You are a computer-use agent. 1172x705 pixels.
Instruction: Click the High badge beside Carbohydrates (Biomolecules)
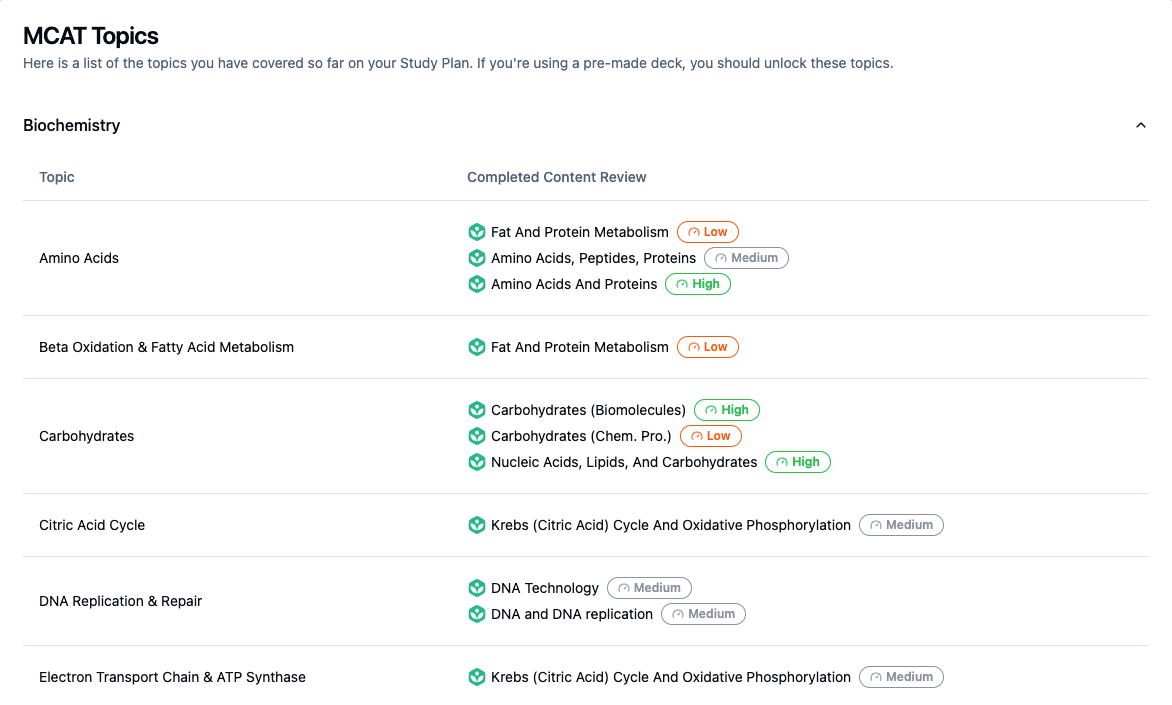pos(727,410)
